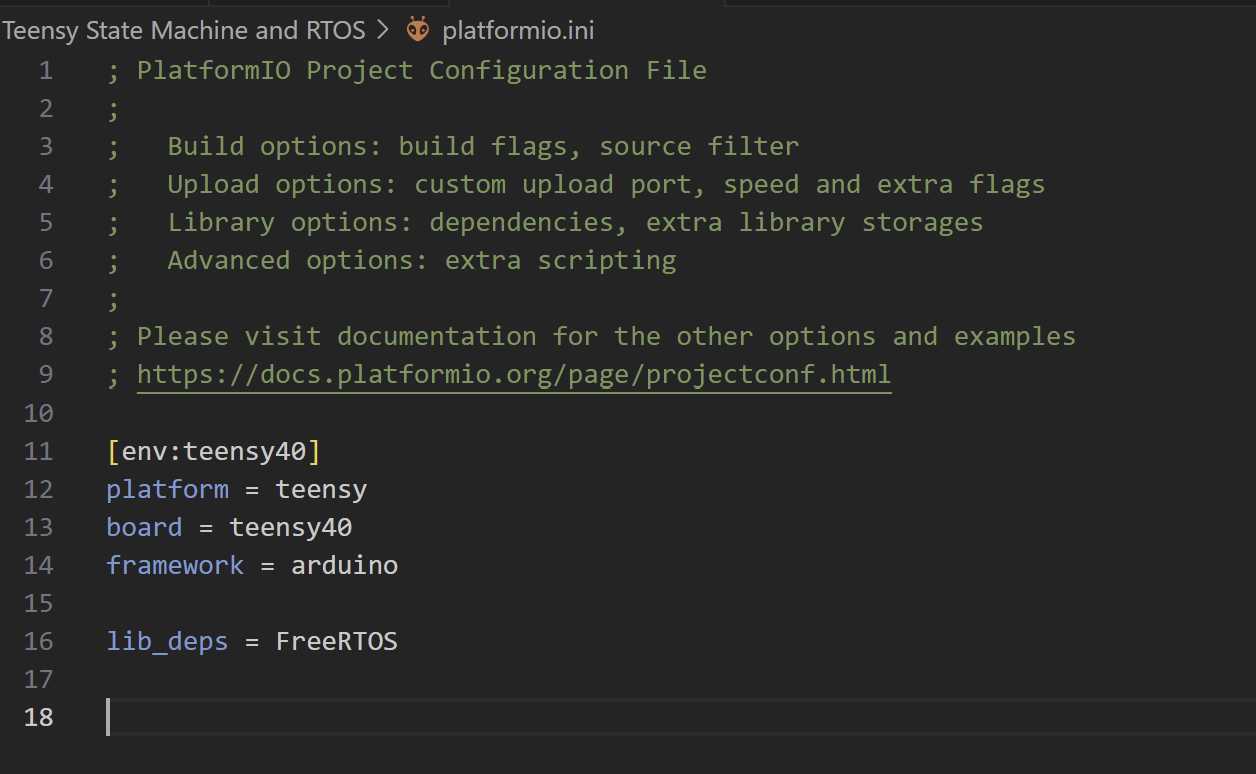This screenshot has height=774, width=1256.
Task: Place cursor on the [env:teensy40] section header
Action: click(214, 451)
